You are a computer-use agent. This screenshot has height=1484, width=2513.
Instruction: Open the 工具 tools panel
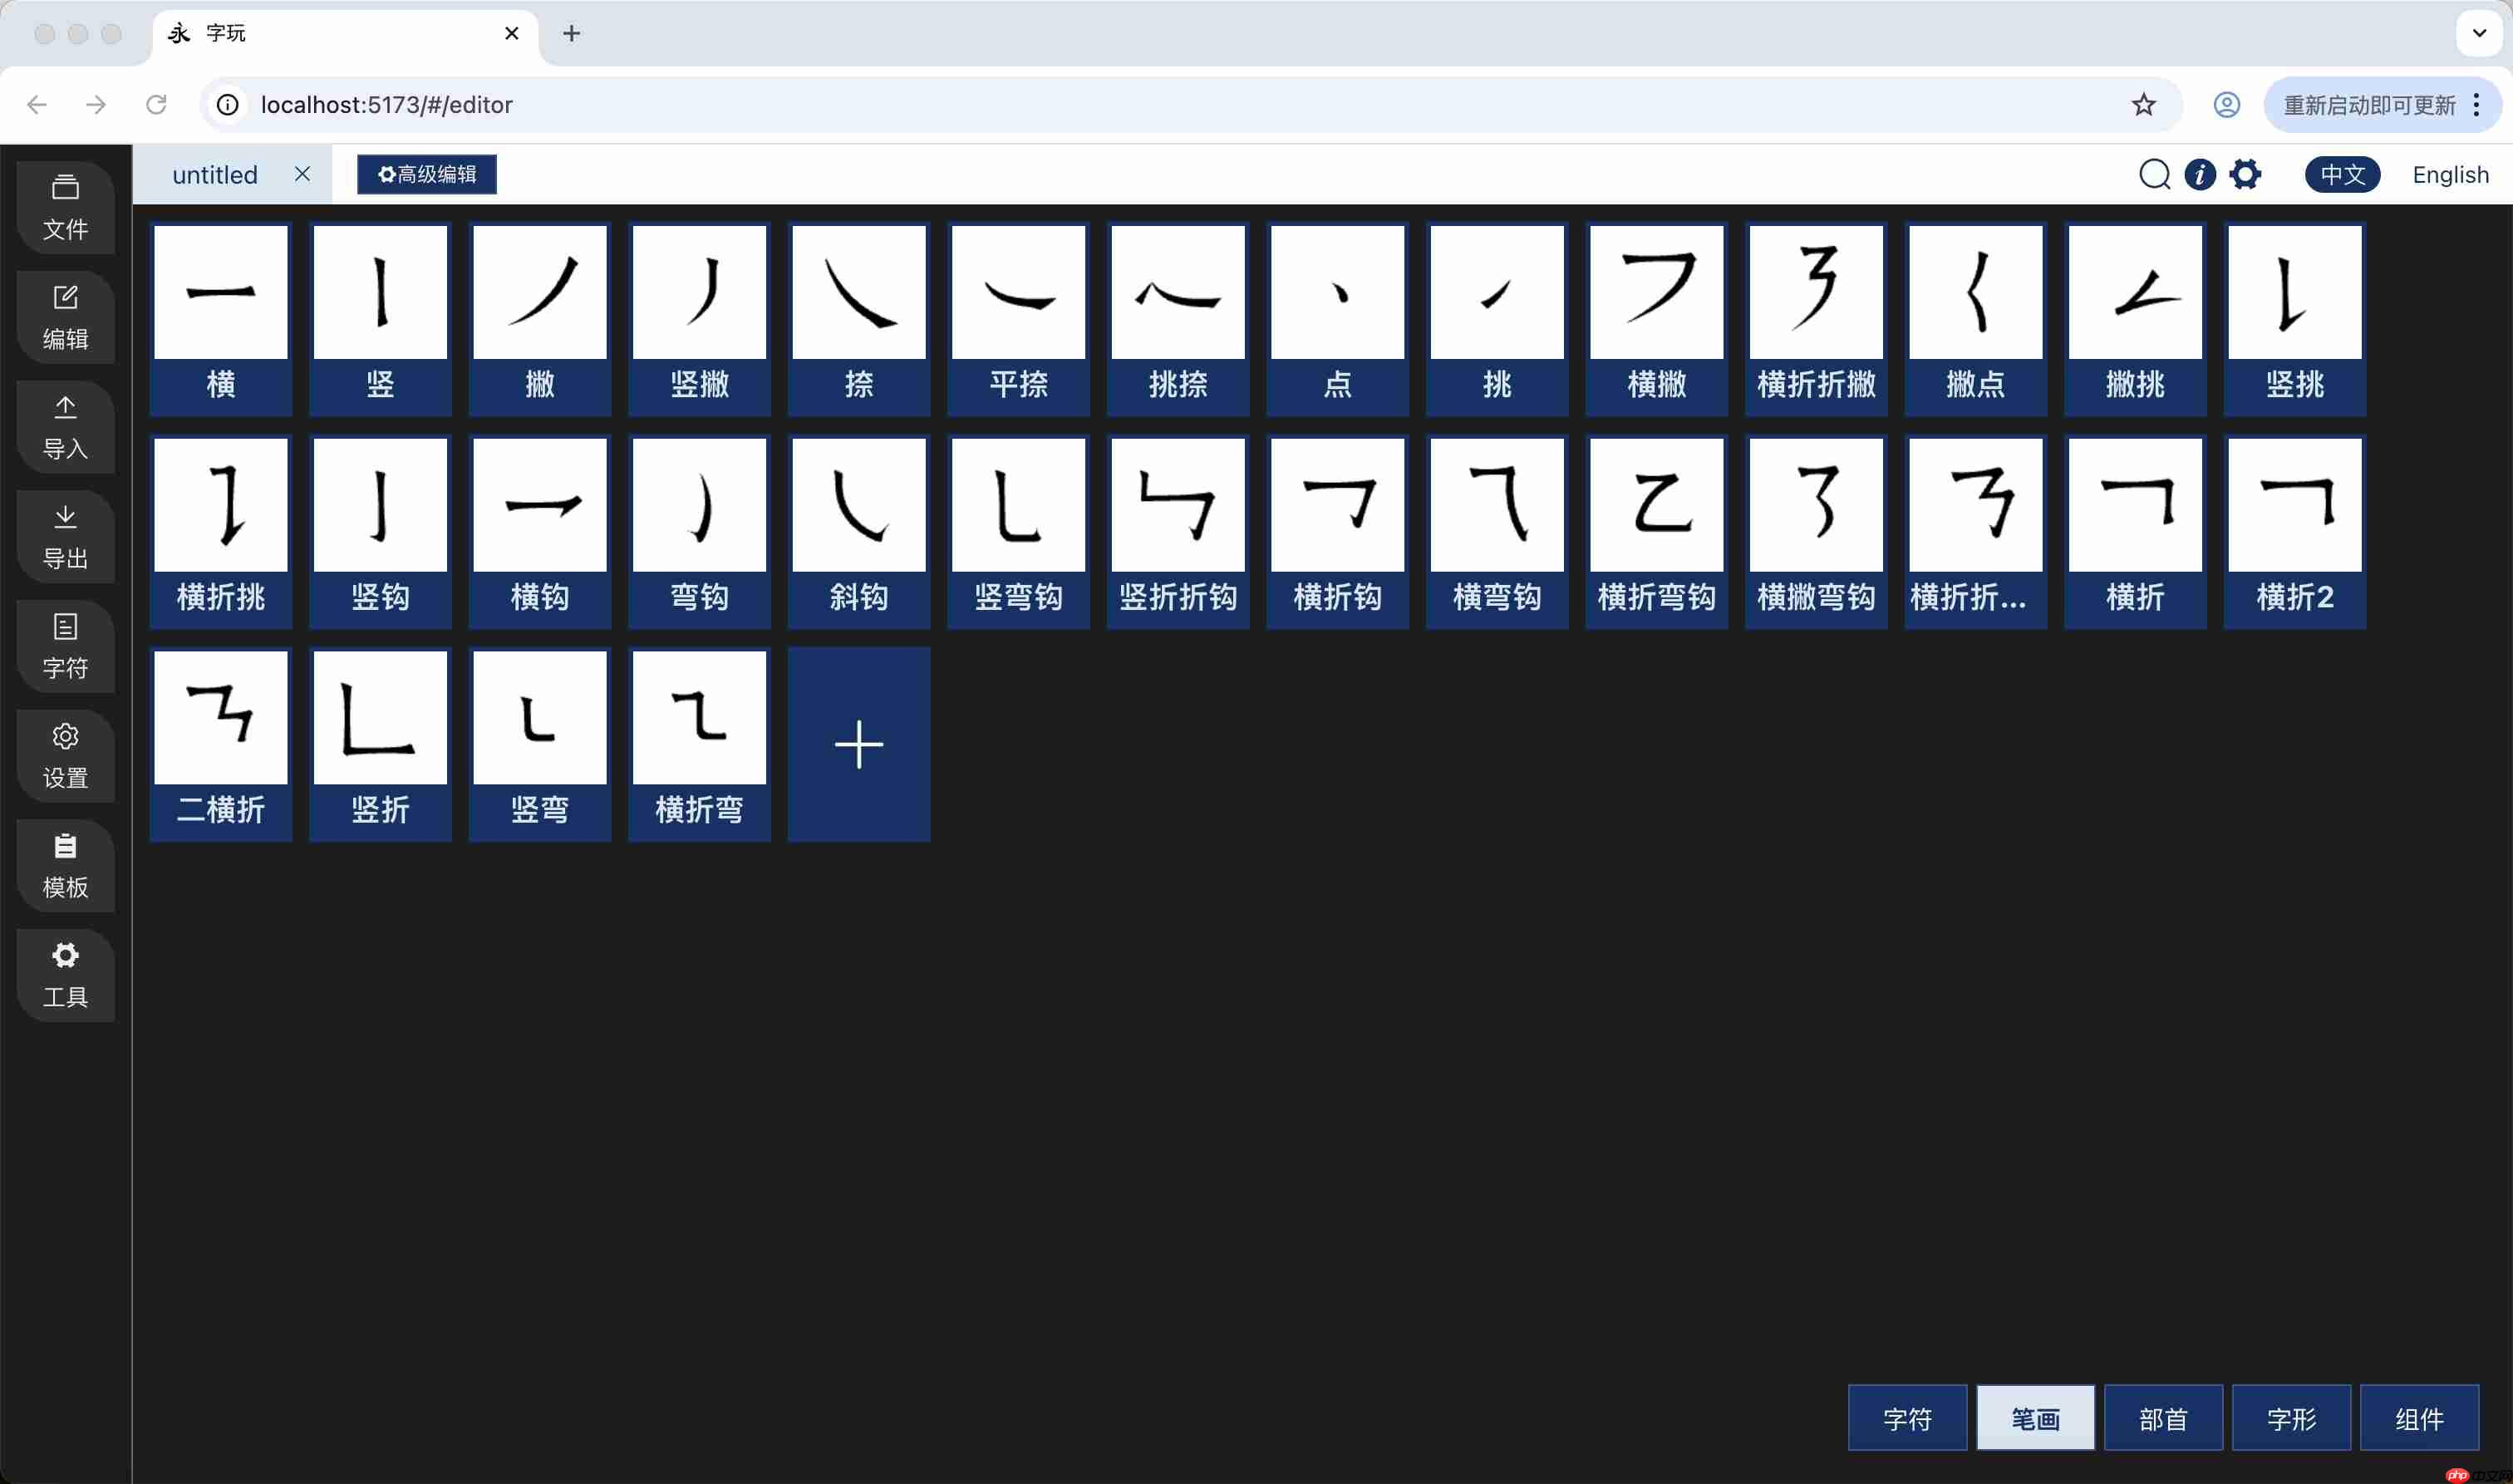point(65,975)
